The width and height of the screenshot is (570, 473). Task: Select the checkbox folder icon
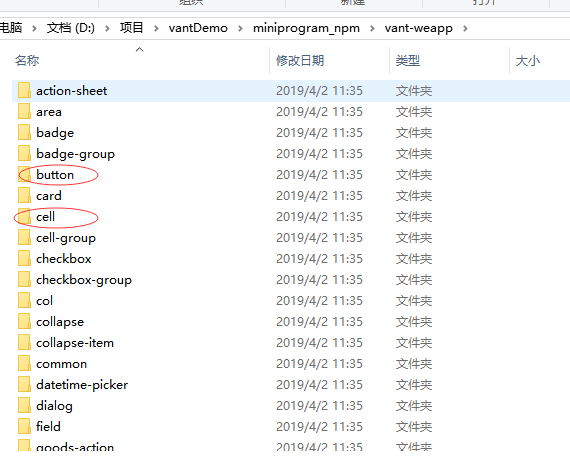click(x=24, y=258)
